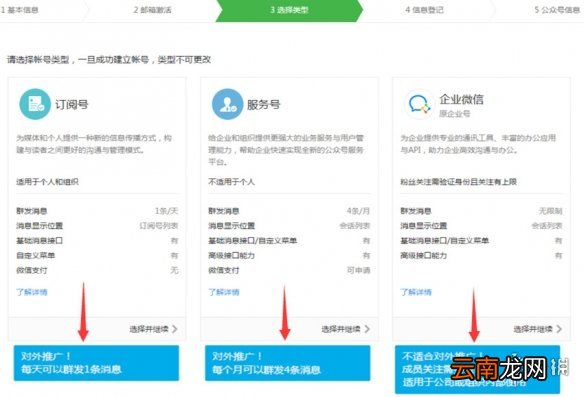Click 适用于个人和组织 text
Screen dimensions: 584x397
(x=47, y=182)
